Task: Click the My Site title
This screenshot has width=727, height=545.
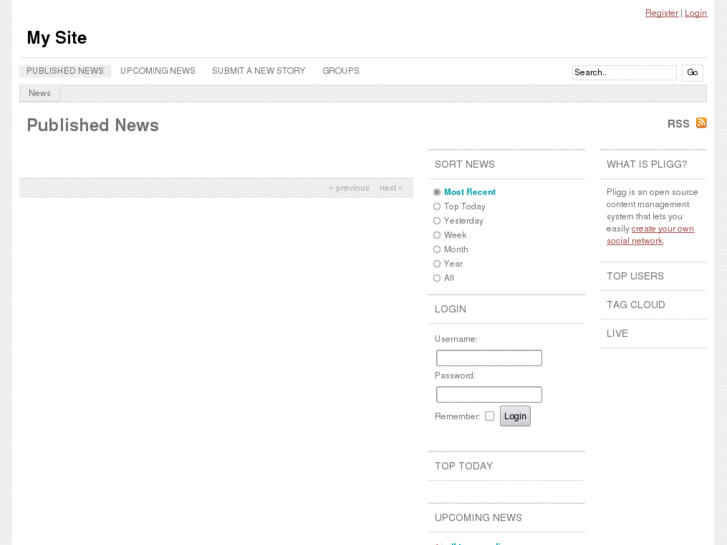Action: (57, 38)
